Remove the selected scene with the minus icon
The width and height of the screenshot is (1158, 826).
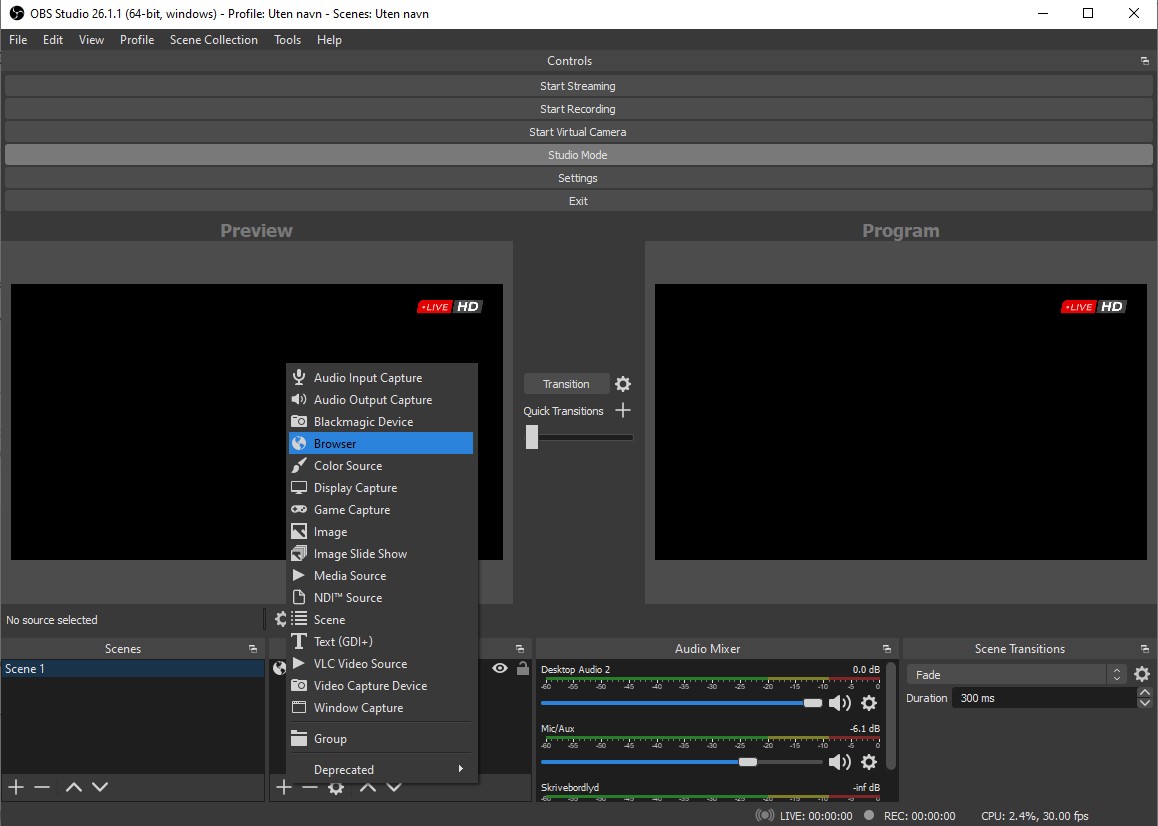click(42, 788)
